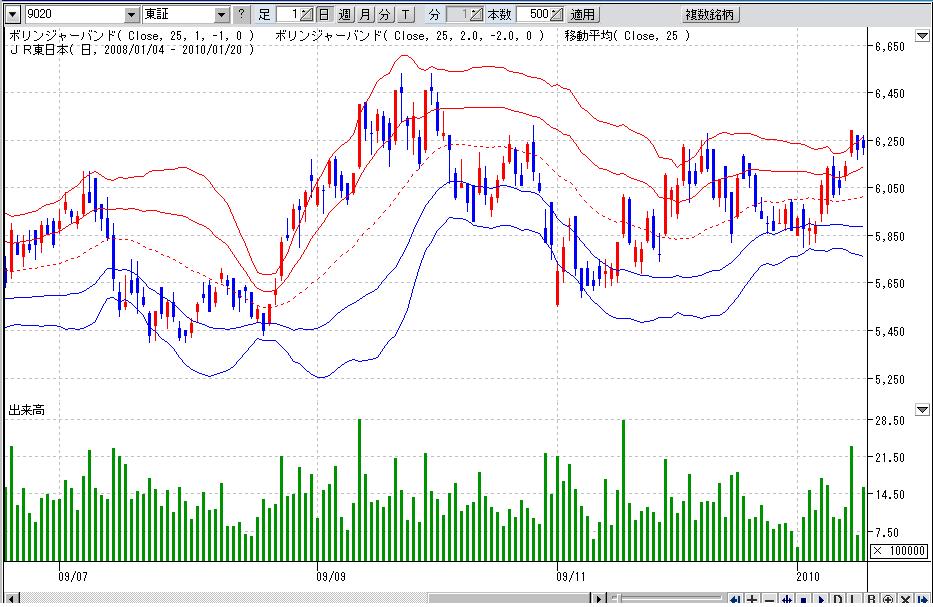933x607 pixels.
Task: Zoom out with the minus icon
Action: pos(769,599)
